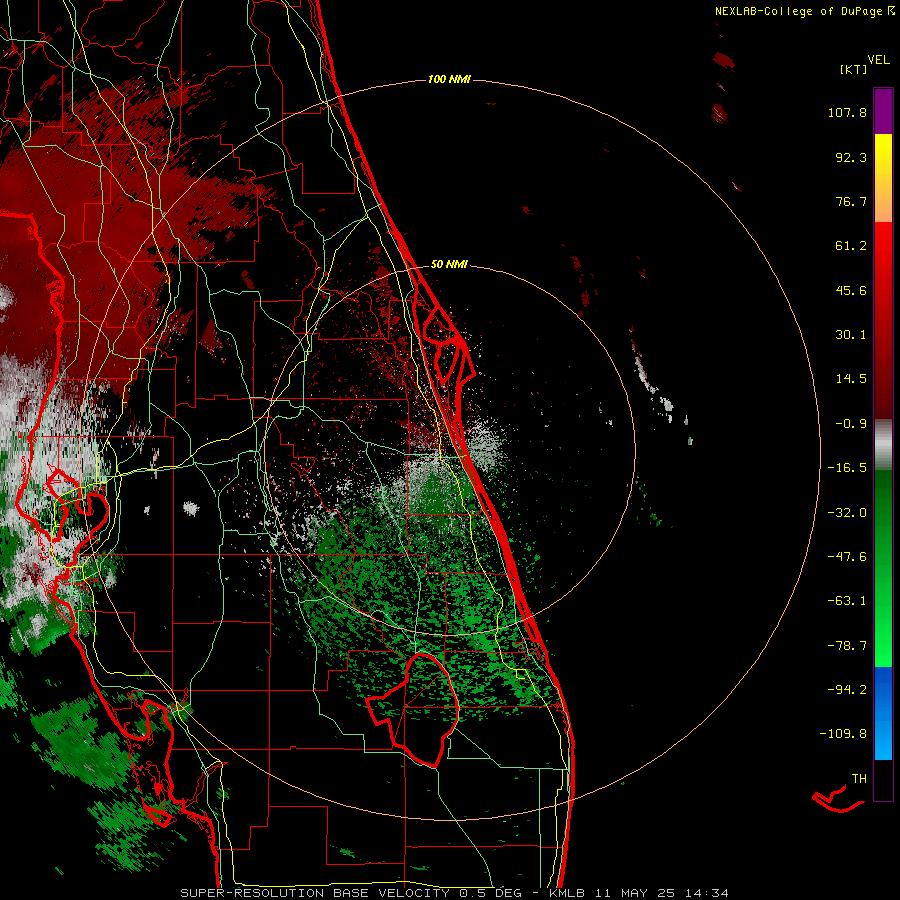Click the TH label under the color scale
This screenshot has height=900, width=900.
tap(859, 779)
